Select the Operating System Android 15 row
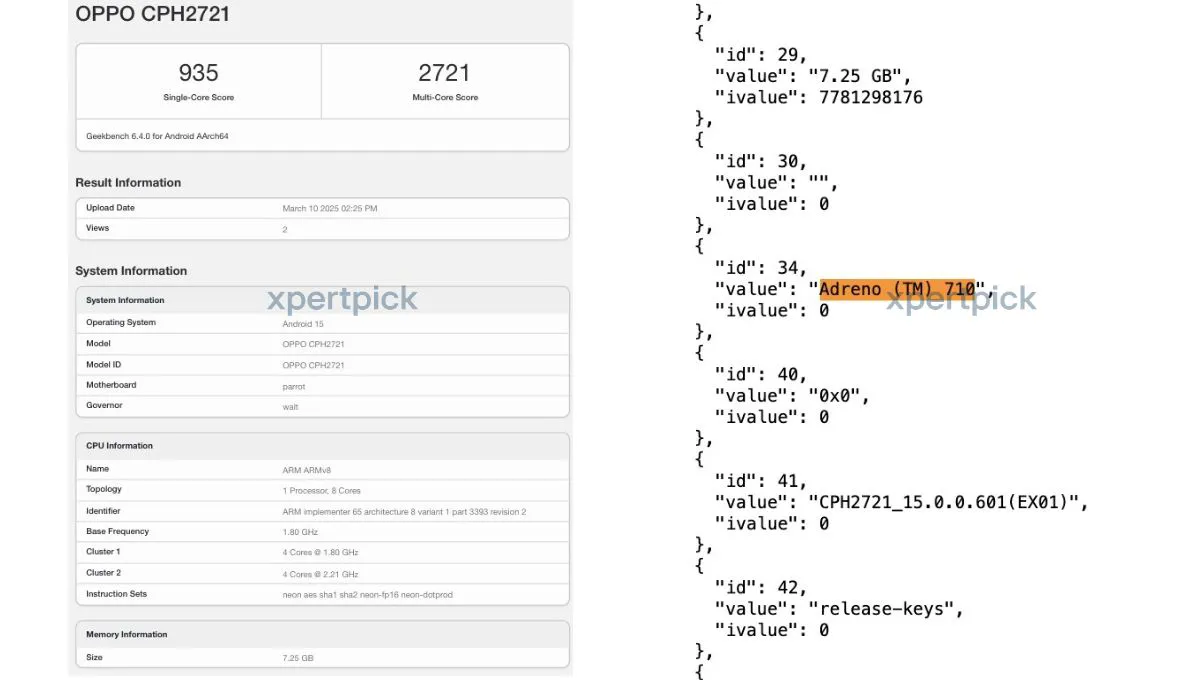This screenshot has height=680, width=1200. pyautogui.click(x=322, y=323)
